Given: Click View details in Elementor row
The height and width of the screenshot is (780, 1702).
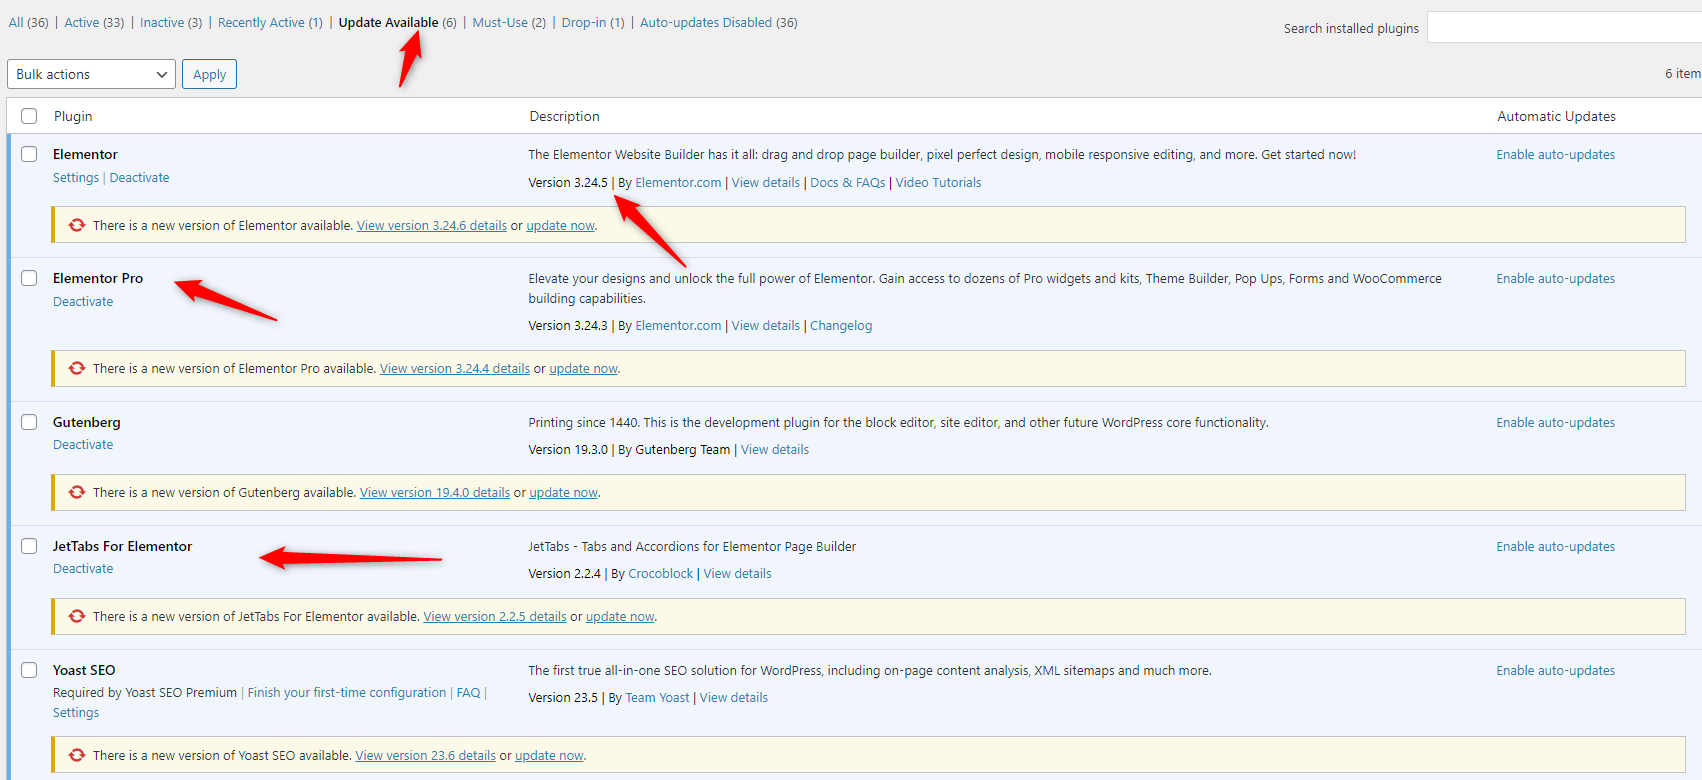Looking at the screenshot, I should click(x=765, y=182).
